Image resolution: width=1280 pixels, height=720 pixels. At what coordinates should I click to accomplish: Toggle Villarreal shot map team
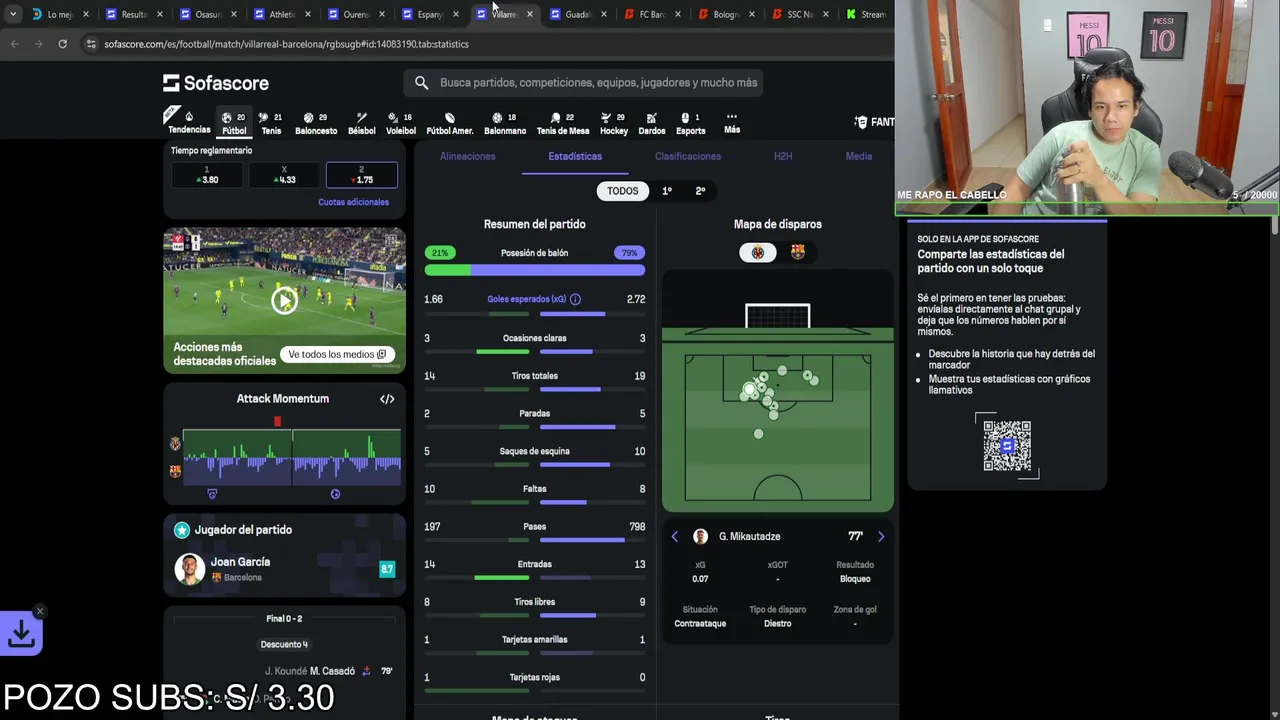coord(758,253)
